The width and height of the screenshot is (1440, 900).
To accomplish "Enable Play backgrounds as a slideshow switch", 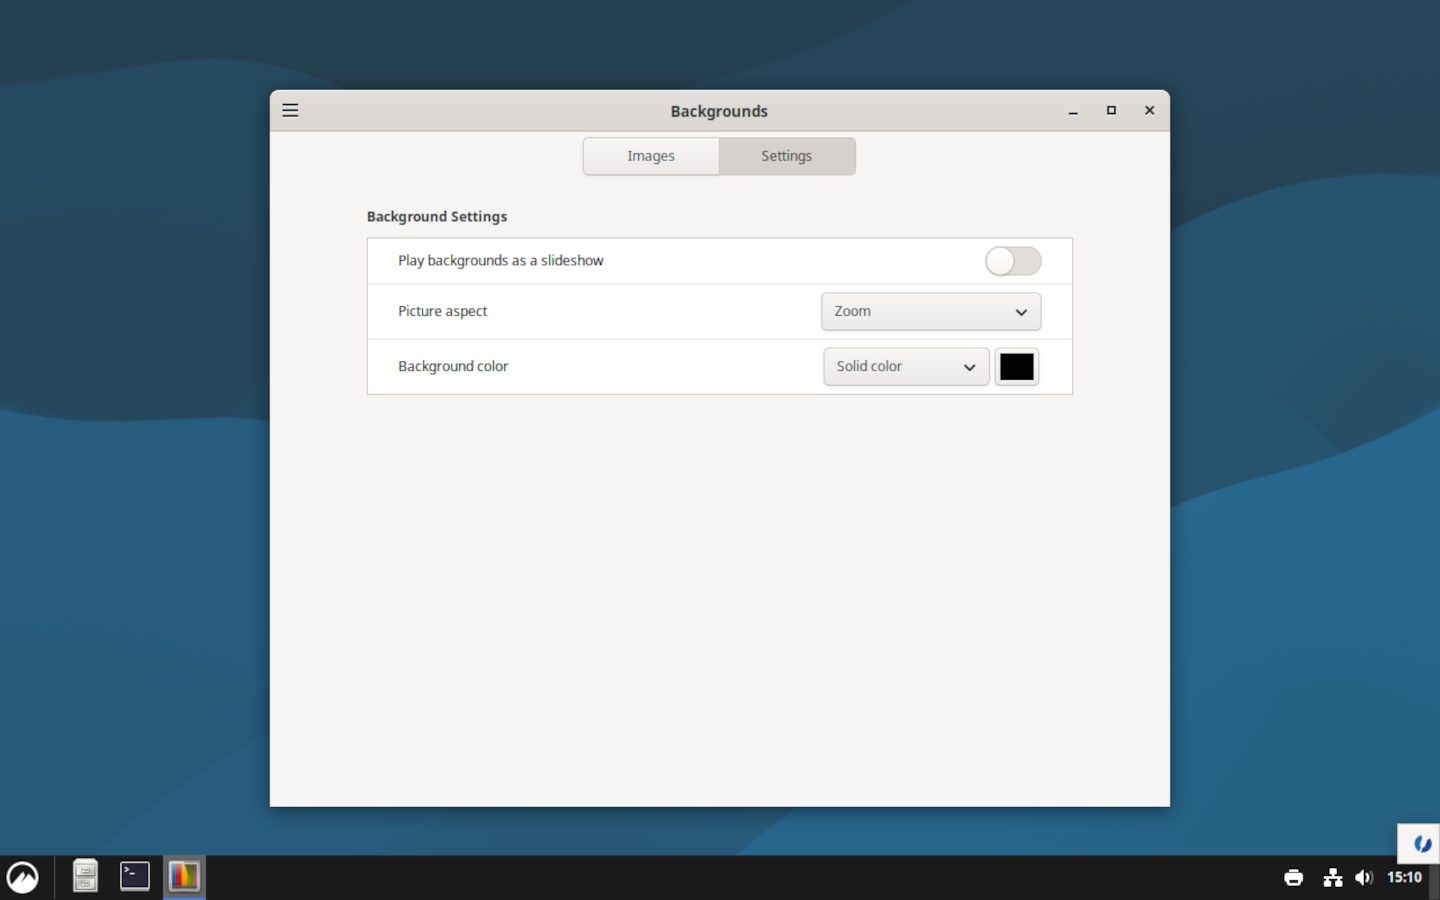I will [x=1012, y=261].
